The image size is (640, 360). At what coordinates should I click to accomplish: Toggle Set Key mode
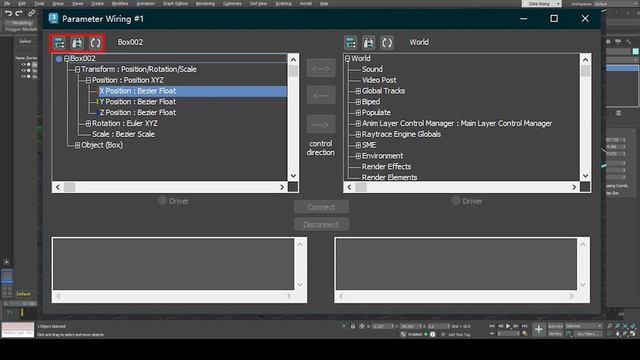tap(555, 334)
